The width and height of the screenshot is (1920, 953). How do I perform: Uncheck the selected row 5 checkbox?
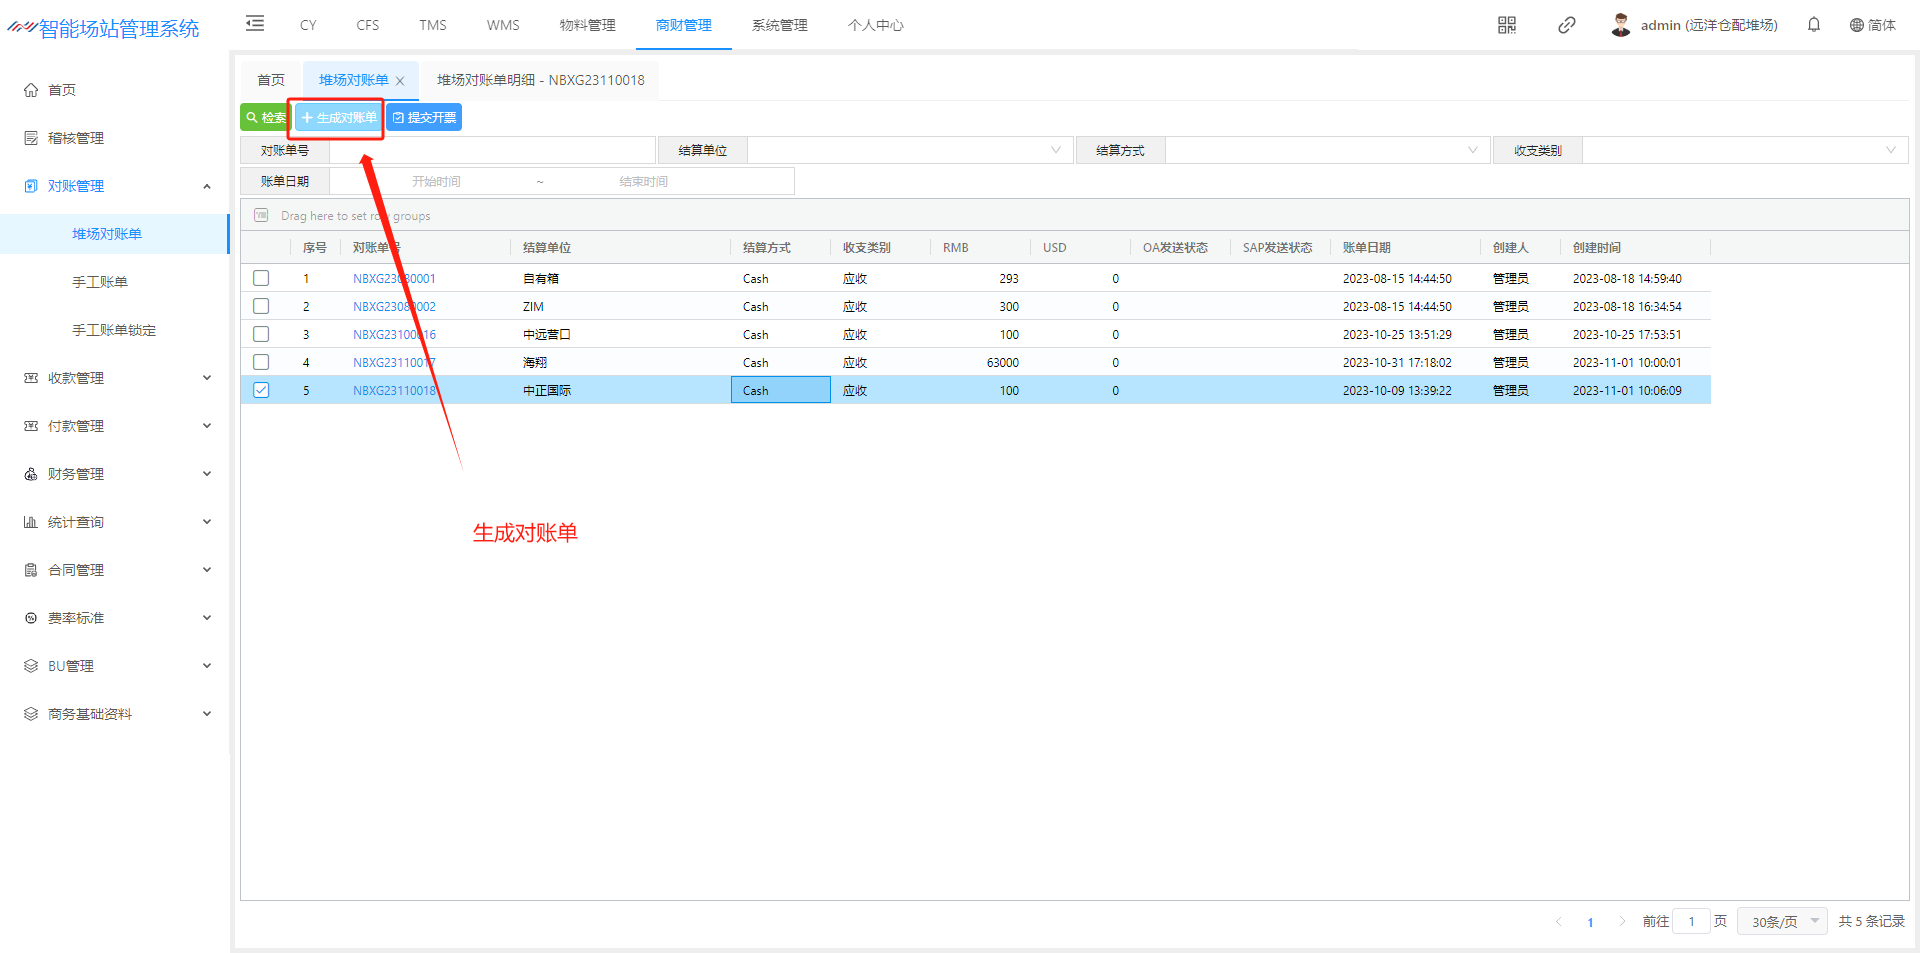pos(261,390)
